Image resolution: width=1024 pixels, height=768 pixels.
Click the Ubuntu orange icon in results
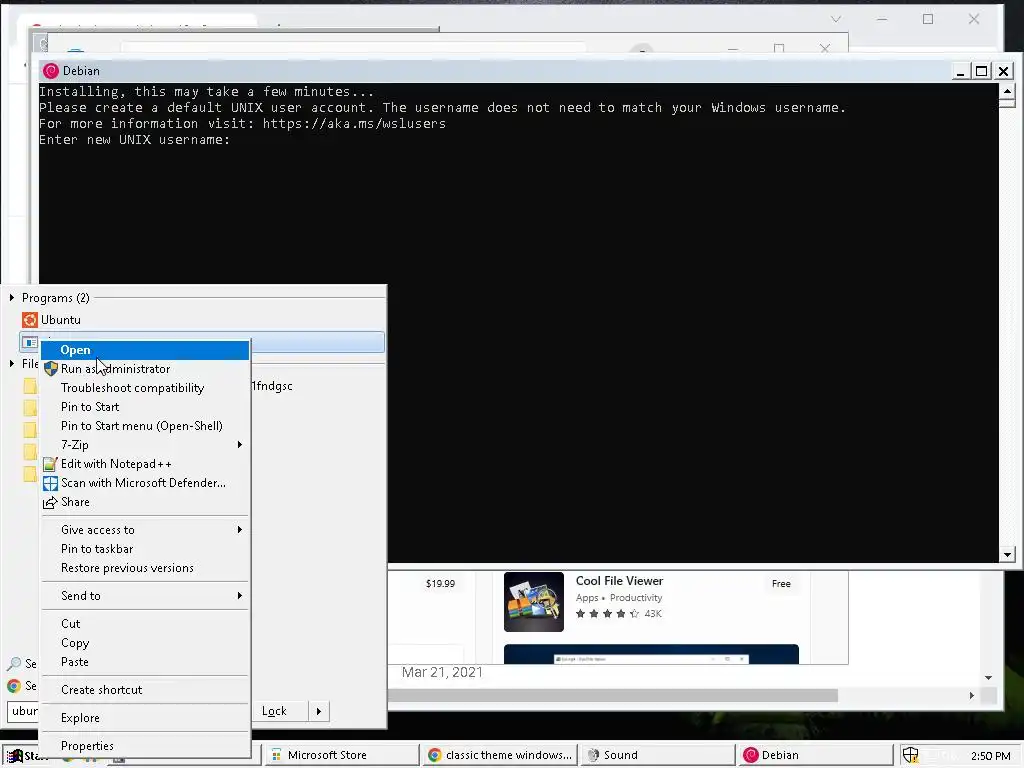point(30,319)
